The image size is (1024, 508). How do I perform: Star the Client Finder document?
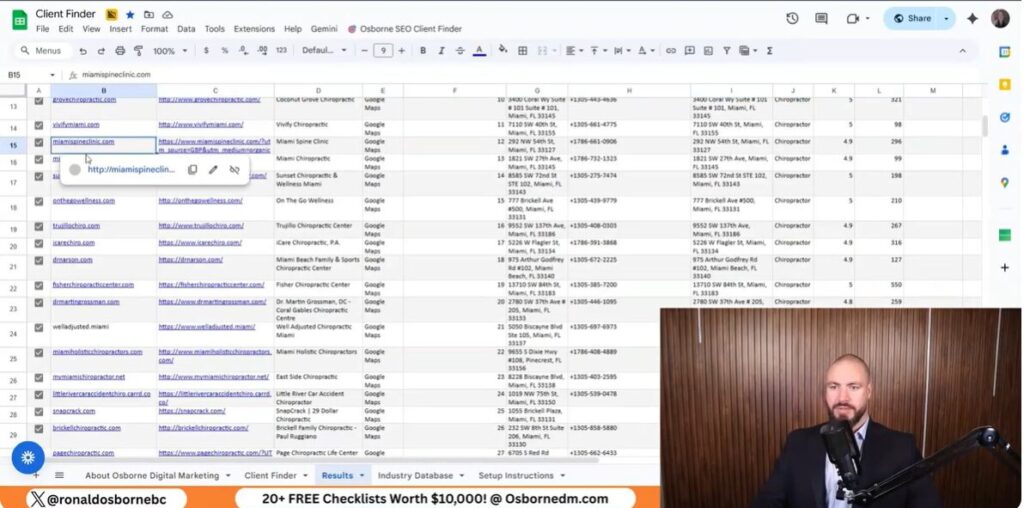point(130,14)
